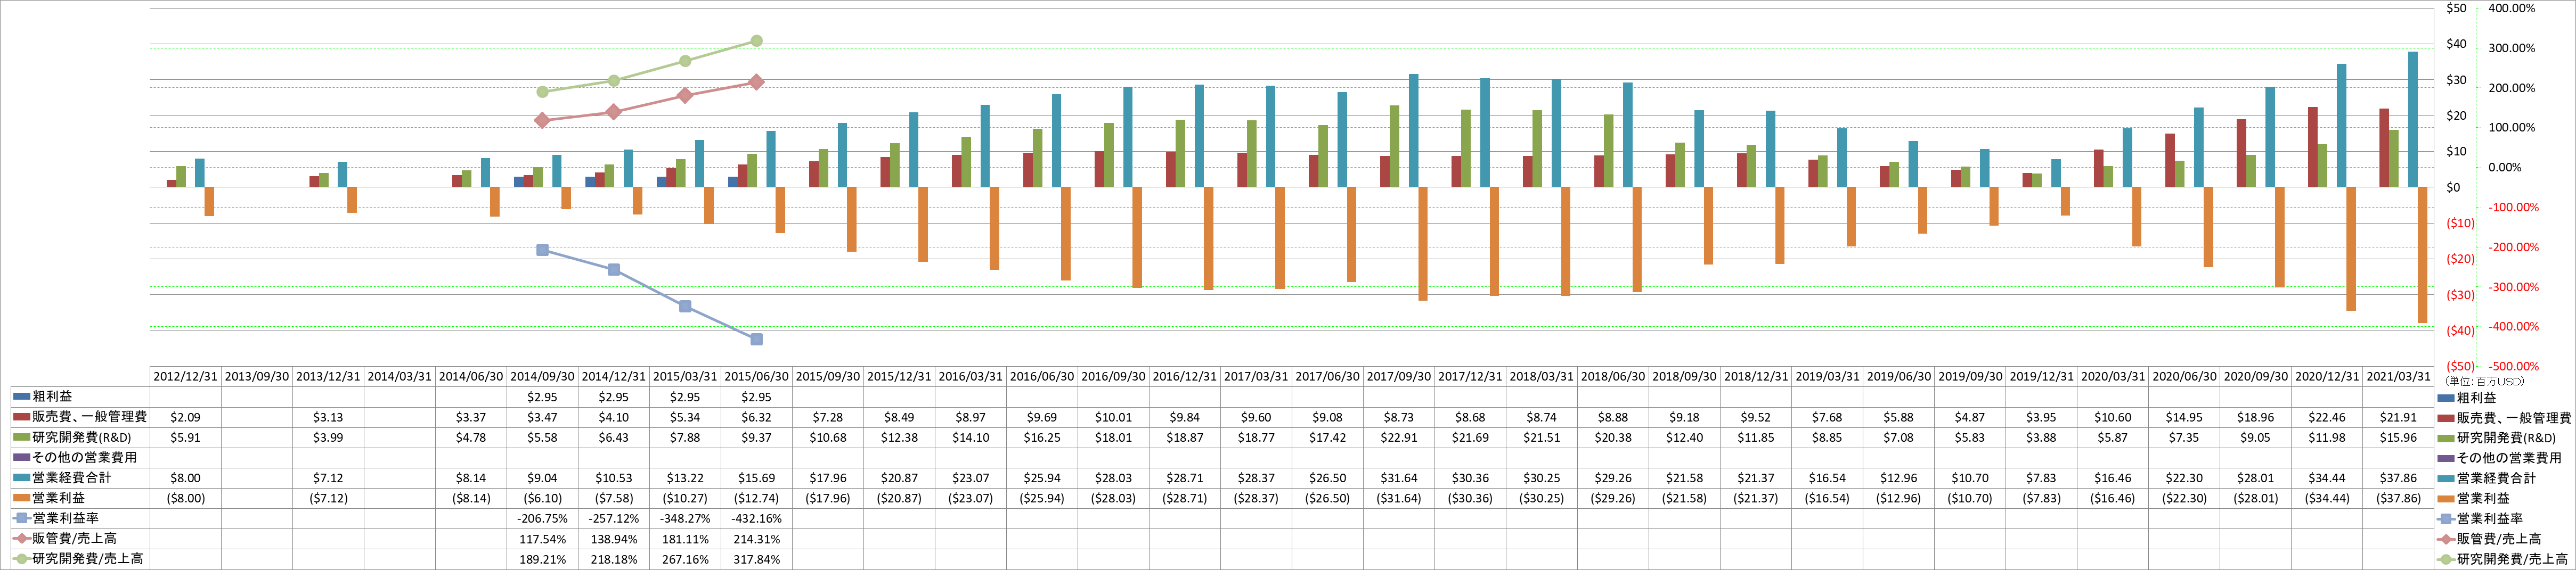2576x570 pixels.
Task: Select the 2018/12/31 column header
Action: click(x=1755, y=377)
